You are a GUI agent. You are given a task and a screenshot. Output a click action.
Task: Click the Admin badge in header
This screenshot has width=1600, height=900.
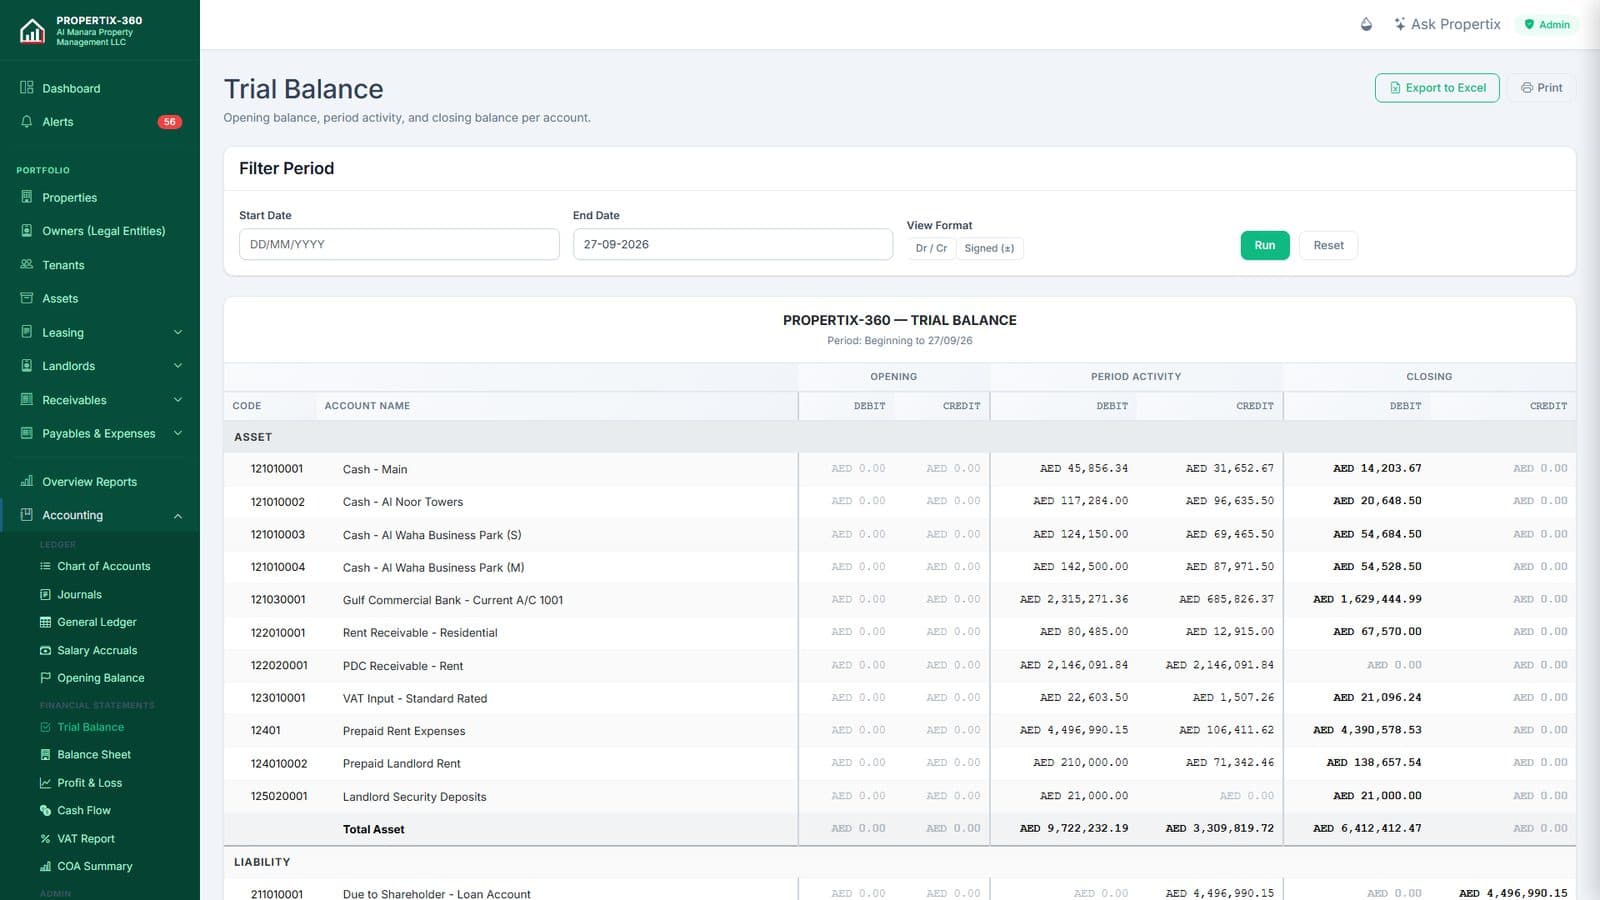(x=1547, y=24)
